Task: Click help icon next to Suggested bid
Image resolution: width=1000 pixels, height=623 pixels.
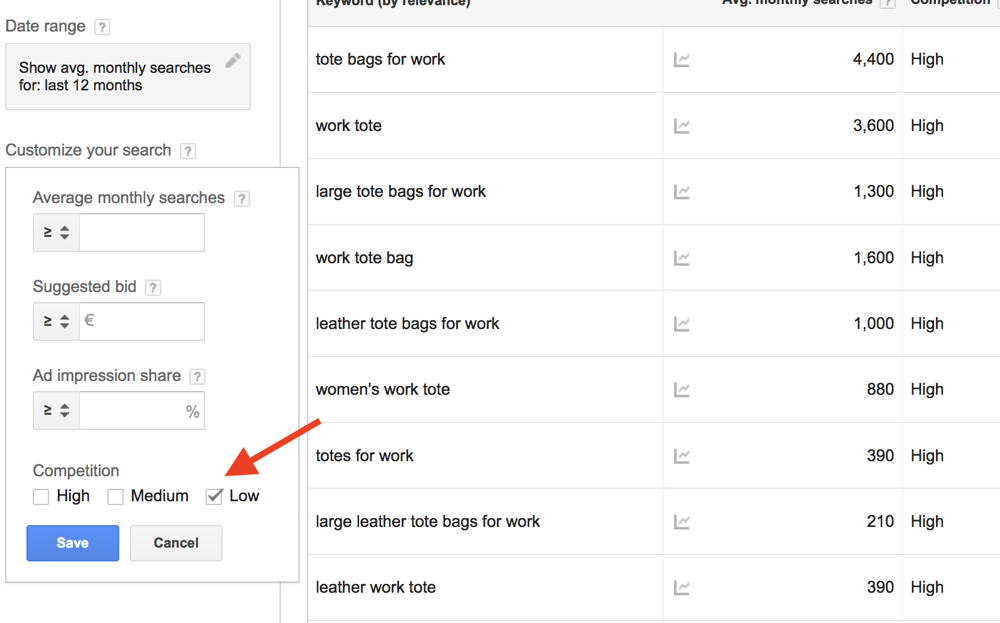Action: pos(153,288)
